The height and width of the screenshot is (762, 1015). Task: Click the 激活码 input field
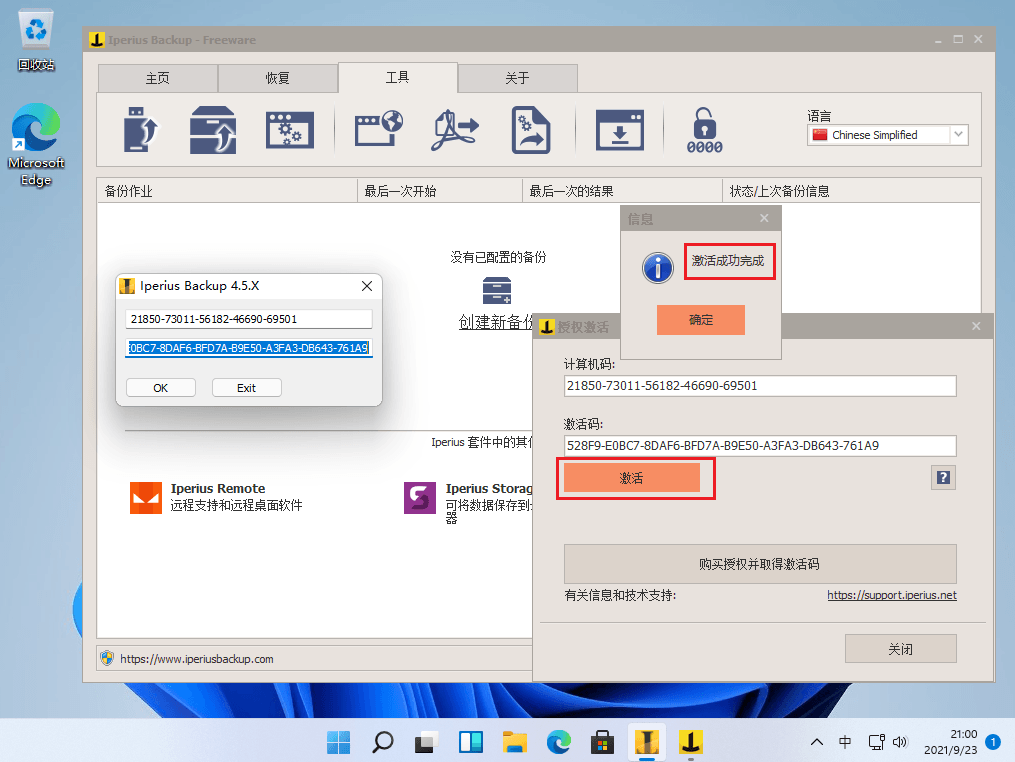pos(760,445)
